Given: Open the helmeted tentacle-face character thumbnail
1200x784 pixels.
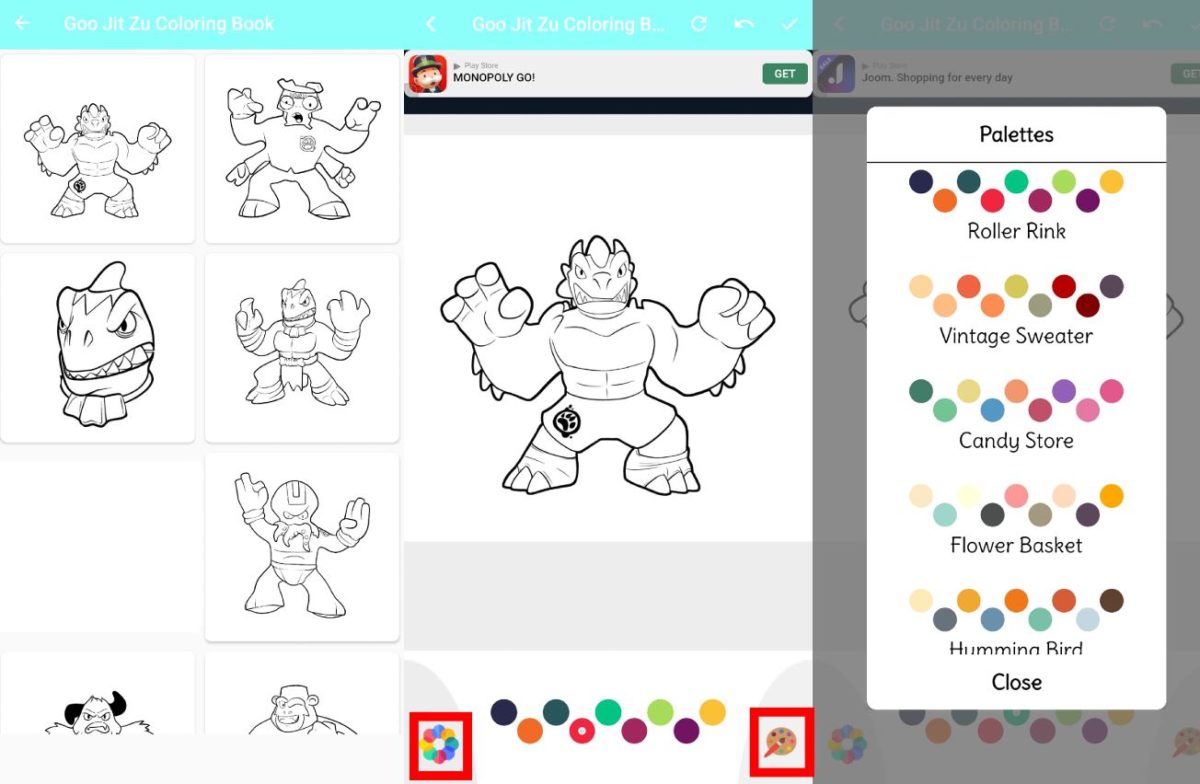Looking at the screenshot, I should pyautogui.click(x=302, y=546).
